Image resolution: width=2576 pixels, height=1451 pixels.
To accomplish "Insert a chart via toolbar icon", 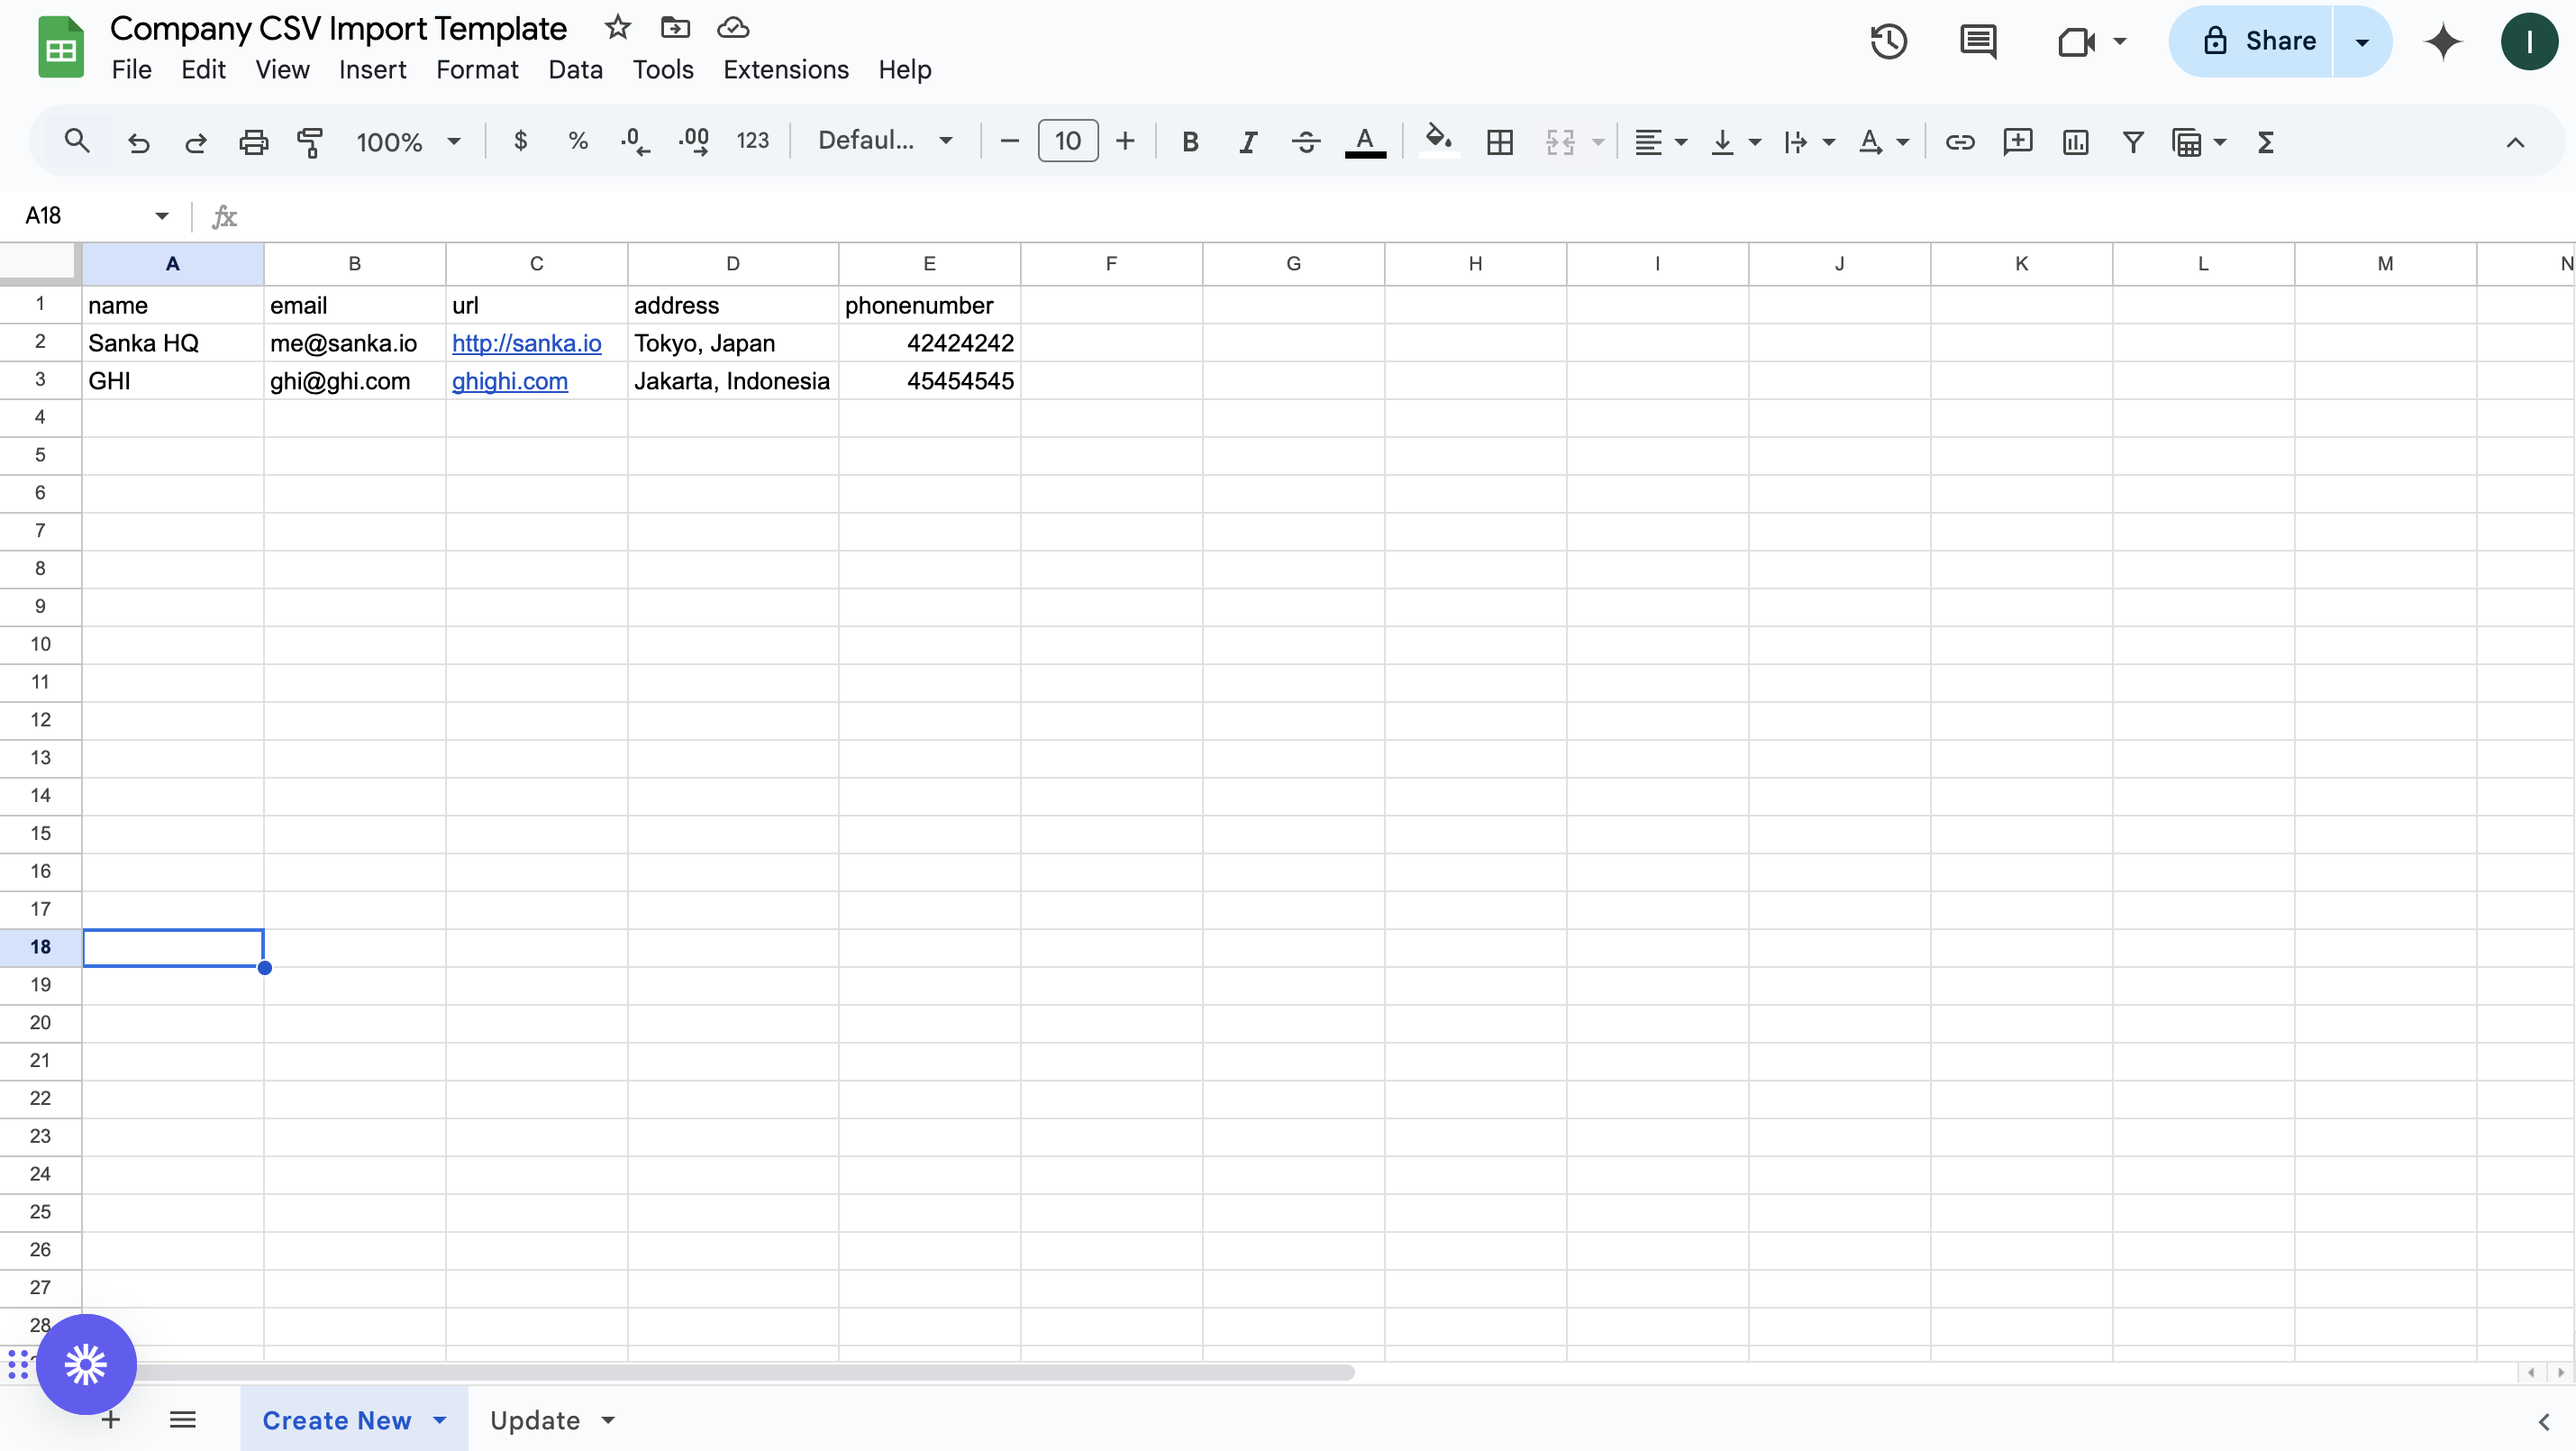I will [2075, 142].
